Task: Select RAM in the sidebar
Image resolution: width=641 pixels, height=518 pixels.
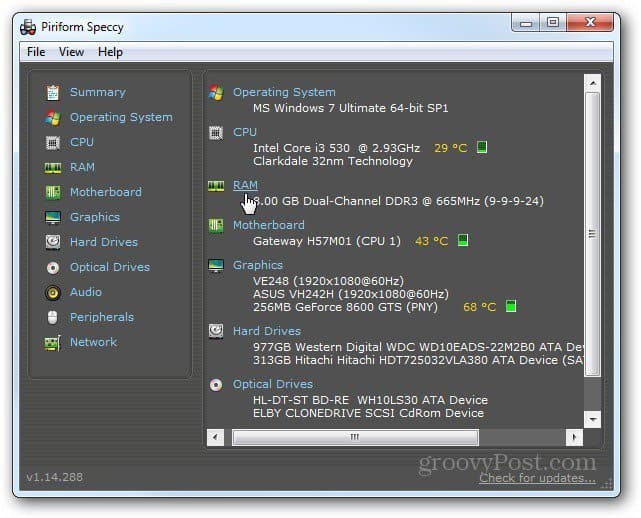Action: coord(82,167)
